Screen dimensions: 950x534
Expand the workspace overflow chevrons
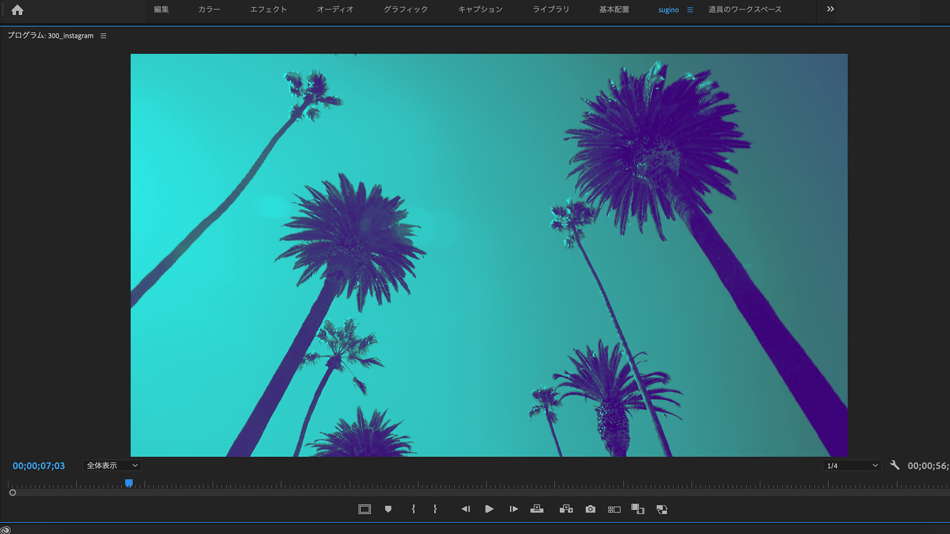[x=830, y=9]
